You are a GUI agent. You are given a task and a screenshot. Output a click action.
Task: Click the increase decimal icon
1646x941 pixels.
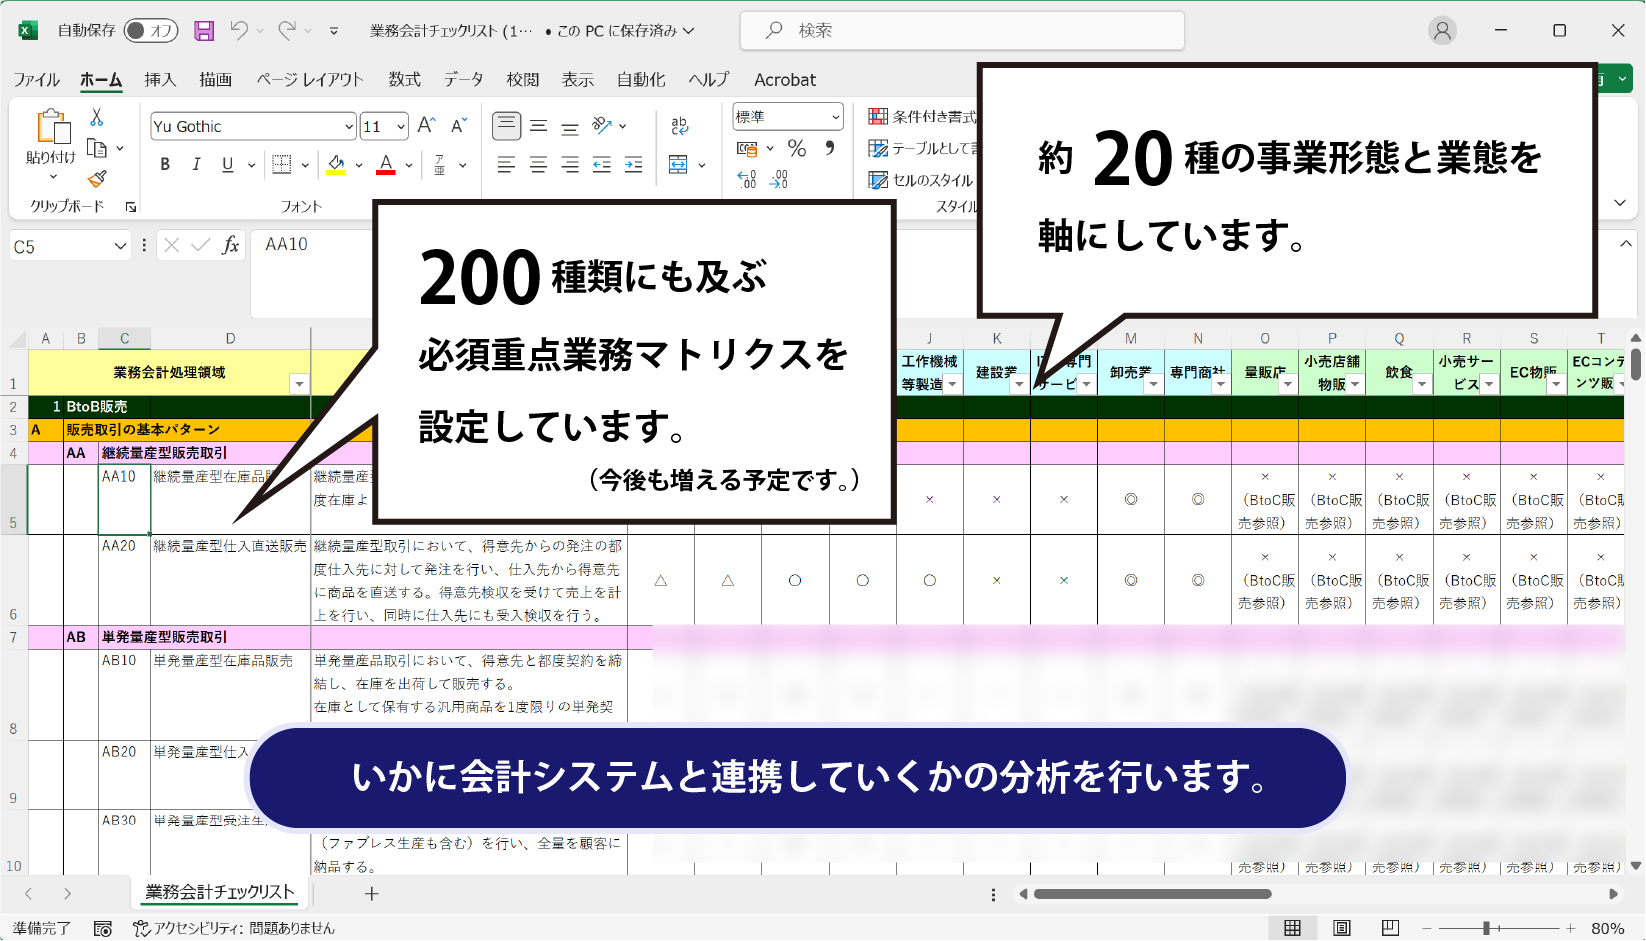tap(747, 180)
